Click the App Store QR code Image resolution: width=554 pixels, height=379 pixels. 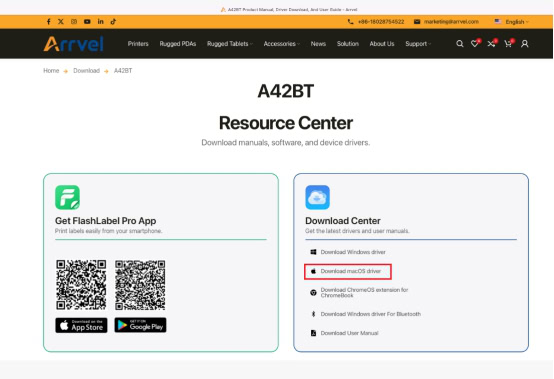pos(81,285)
